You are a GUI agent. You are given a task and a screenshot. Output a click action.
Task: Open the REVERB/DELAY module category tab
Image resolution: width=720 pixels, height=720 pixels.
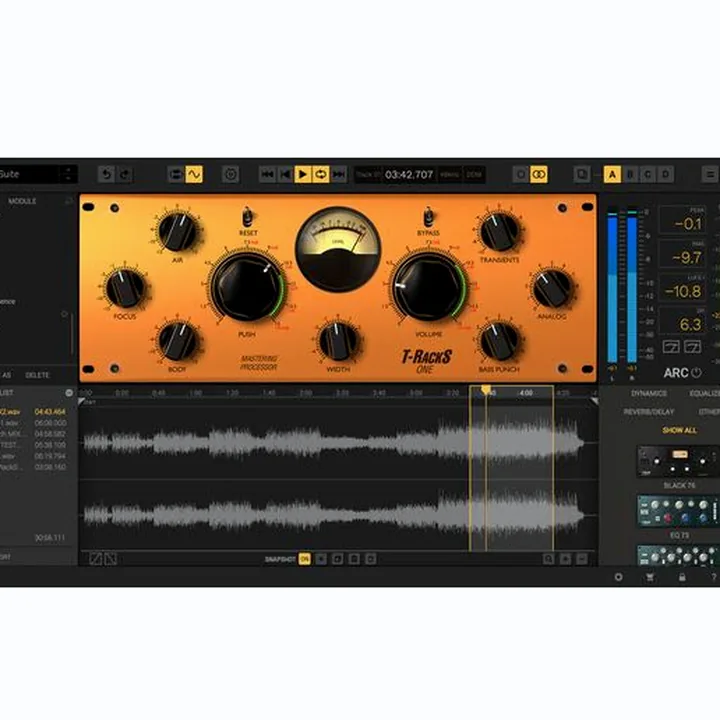[x=649, y=412]
